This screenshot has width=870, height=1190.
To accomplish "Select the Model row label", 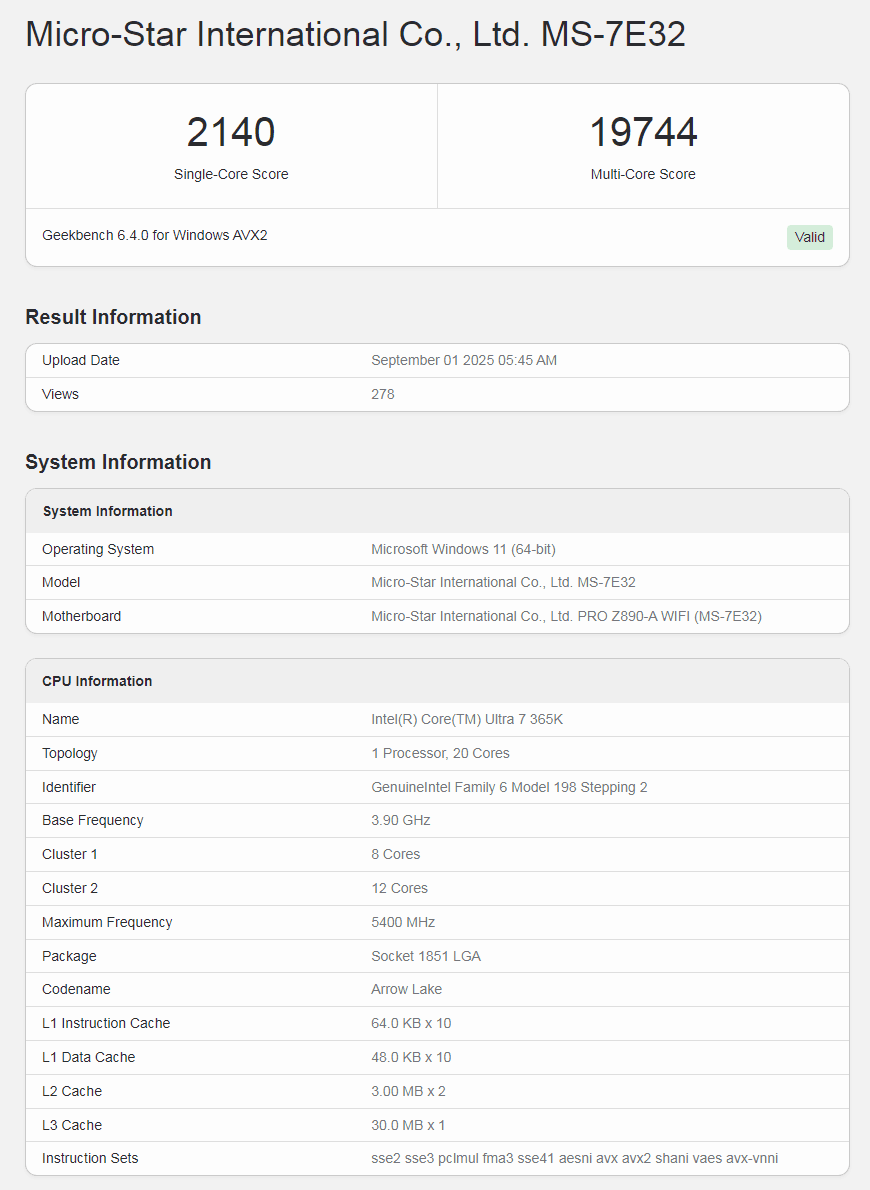I will [x=61, y=582].
